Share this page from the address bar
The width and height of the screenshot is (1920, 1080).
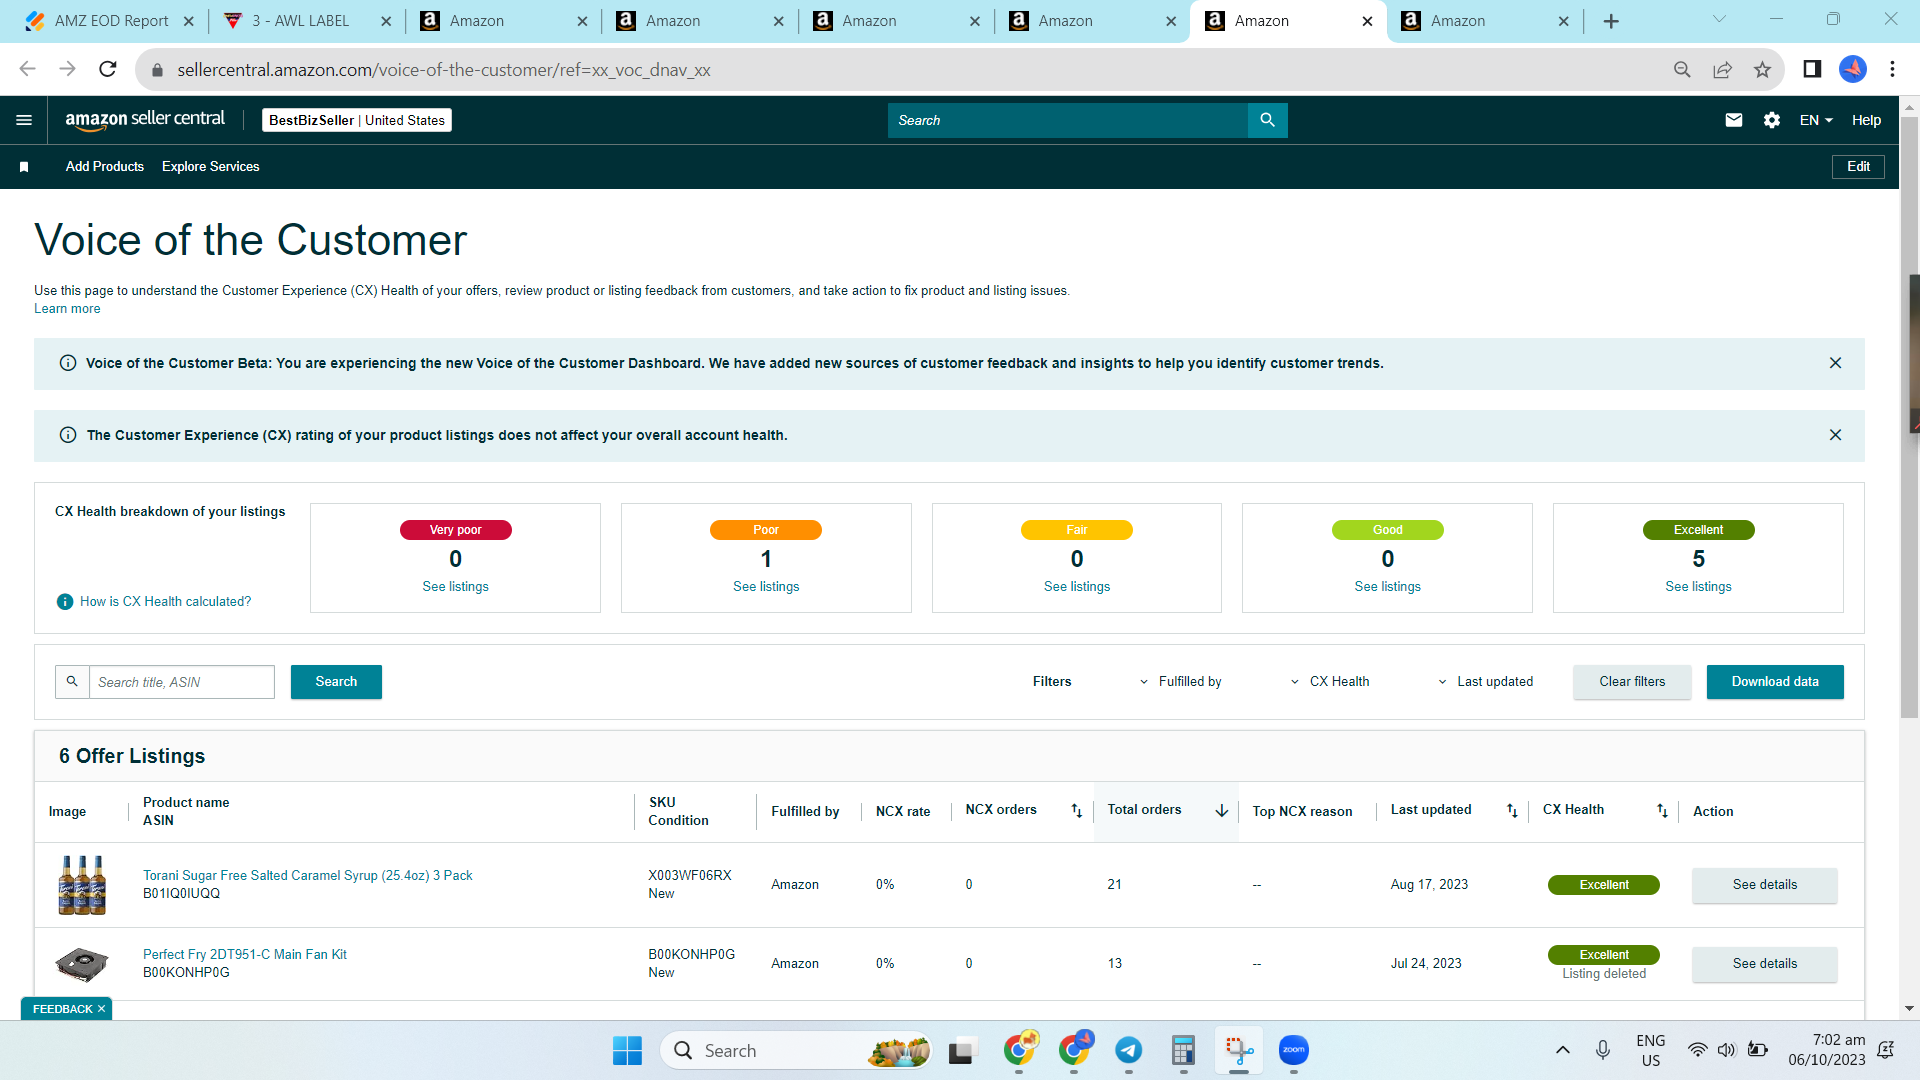[x=1722, y=69]
